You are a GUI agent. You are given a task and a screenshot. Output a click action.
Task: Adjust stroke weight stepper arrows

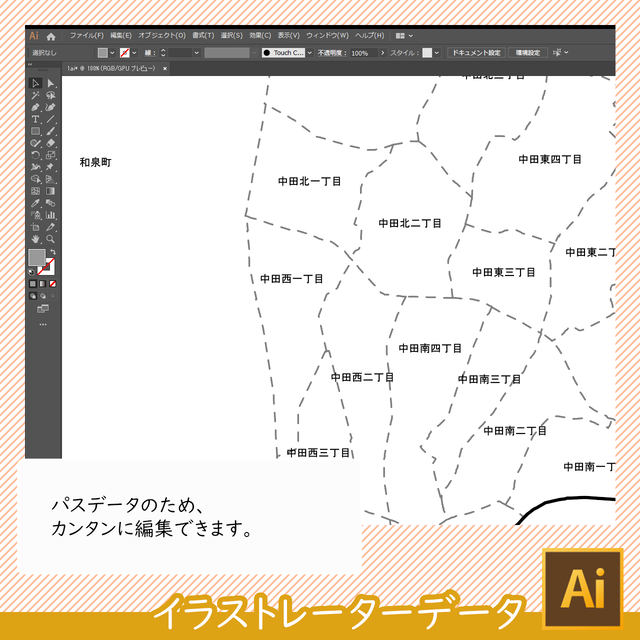163,53
